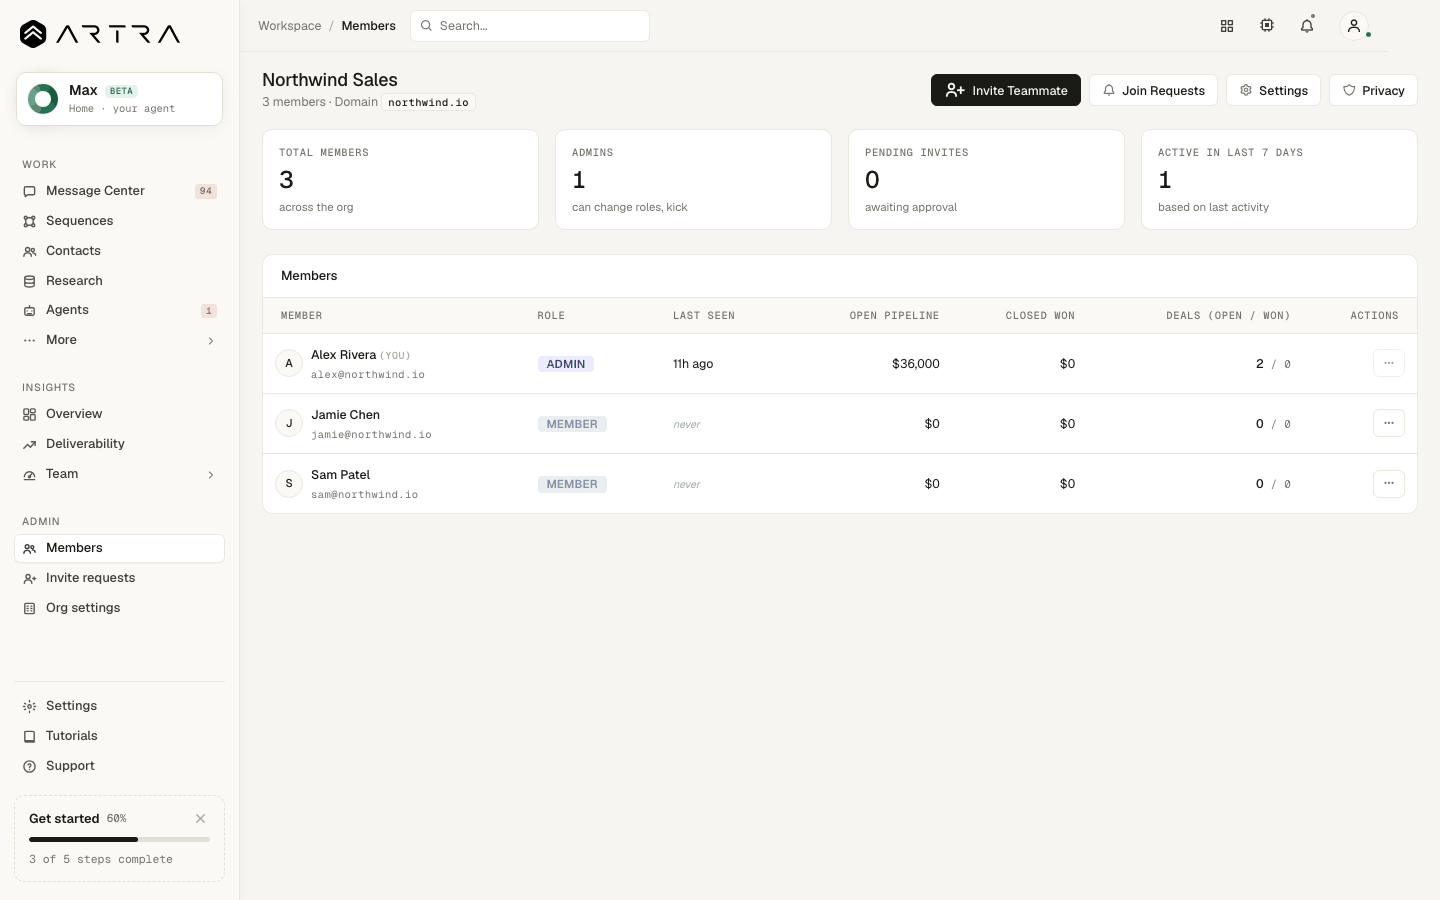The width and height of the screenshot is (1440, 900).
Task: Click the $36,000 open pipeline value
Action: pyautogui.click(x=916, y=364)
